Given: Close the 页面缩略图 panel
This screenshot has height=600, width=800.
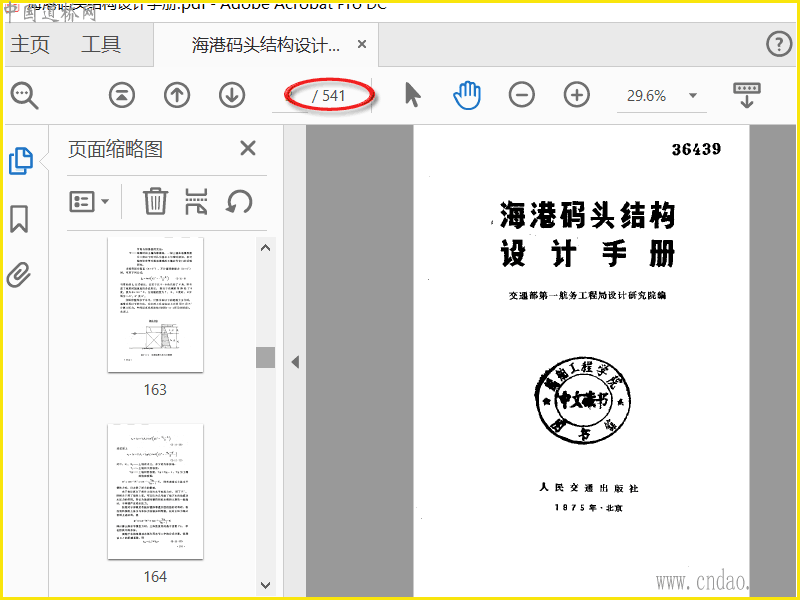Looking at the screenshot, I should 248,148.
